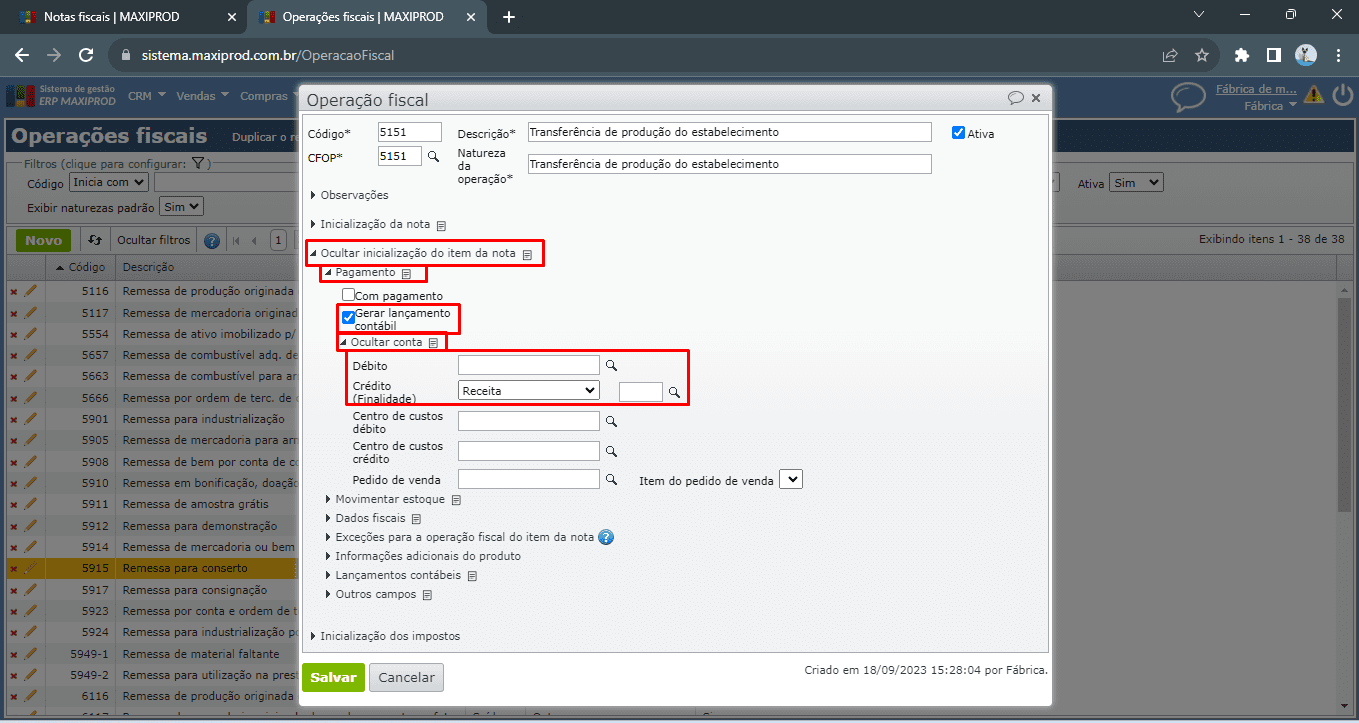Expand Informações adicionais do produto section
This screenshot has height=723, width=1359.
[423, 556]
